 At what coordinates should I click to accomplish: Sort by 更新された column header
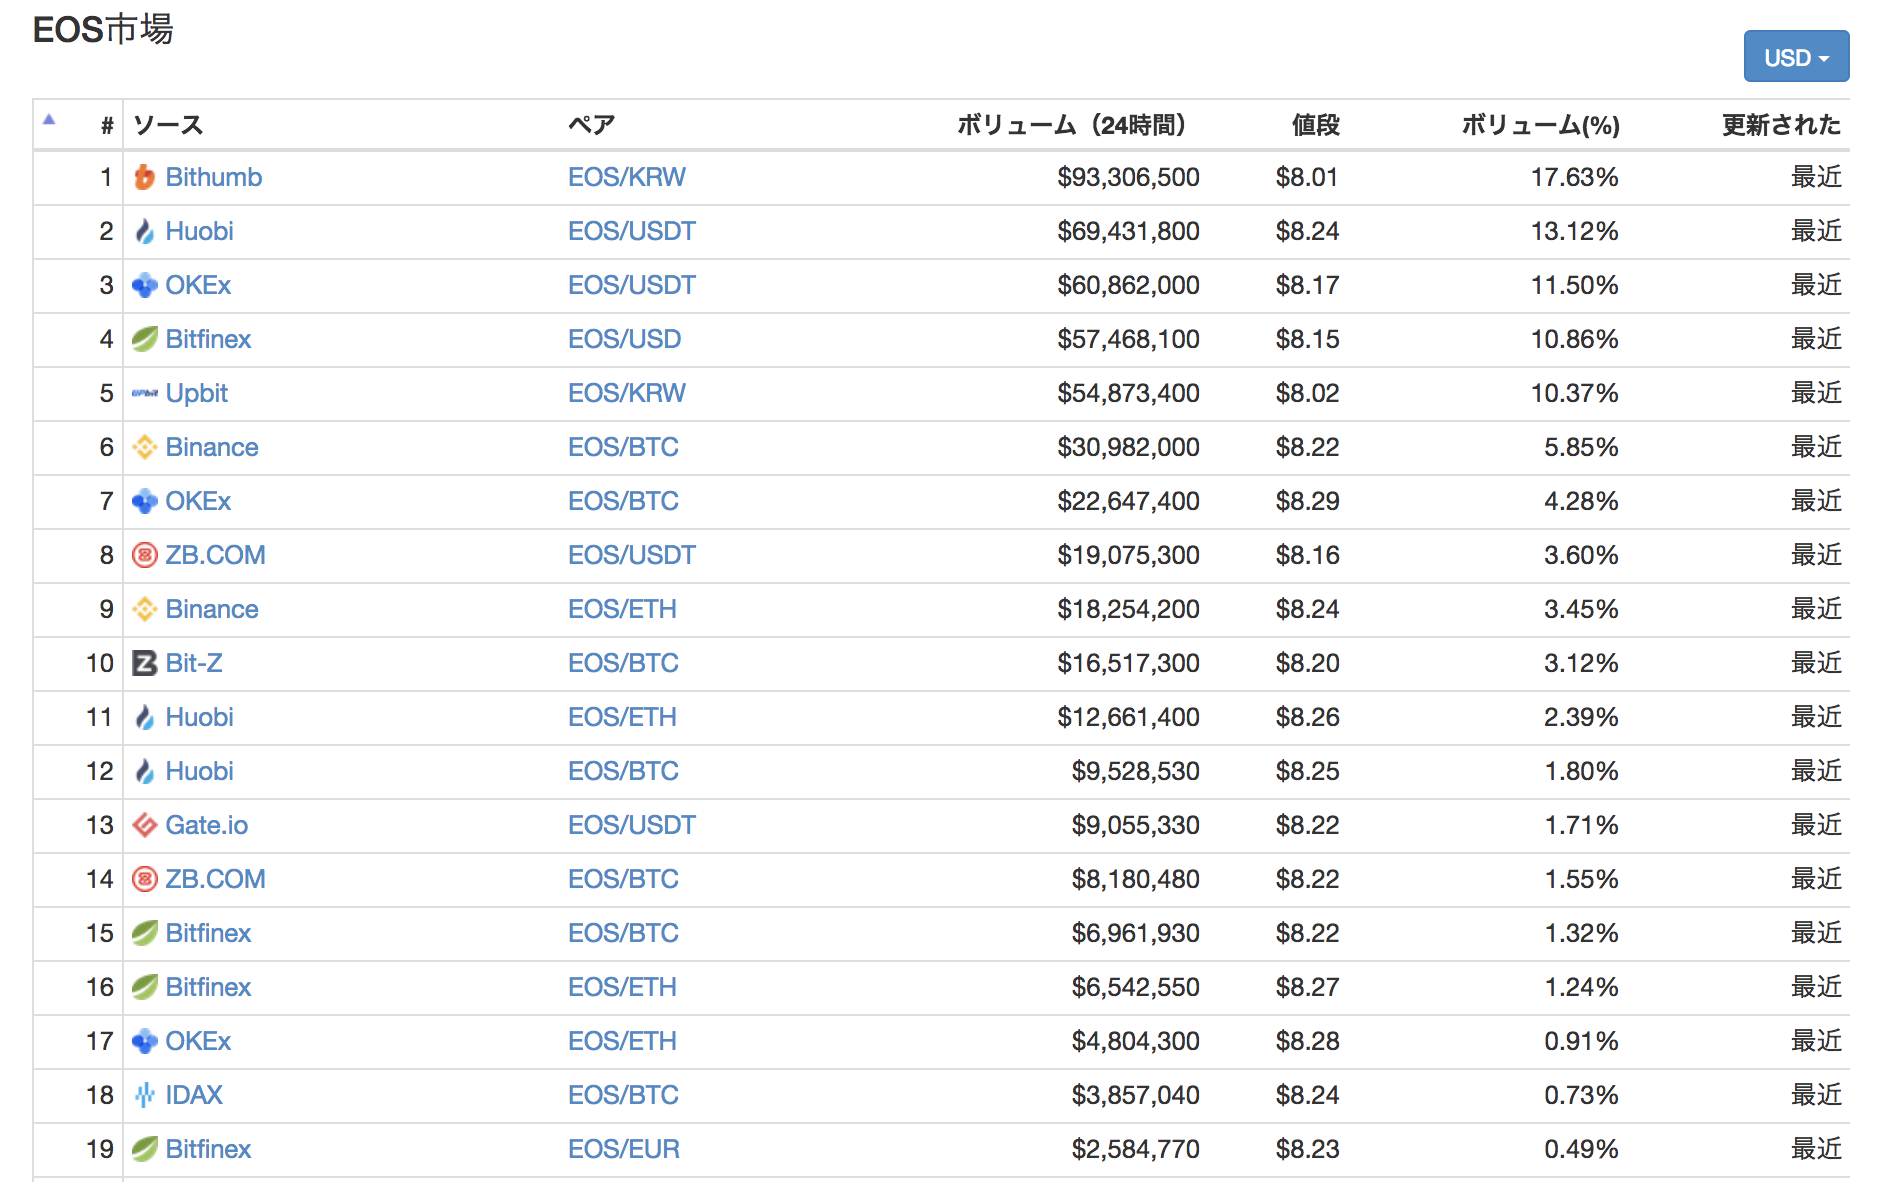pos(1781,125)
